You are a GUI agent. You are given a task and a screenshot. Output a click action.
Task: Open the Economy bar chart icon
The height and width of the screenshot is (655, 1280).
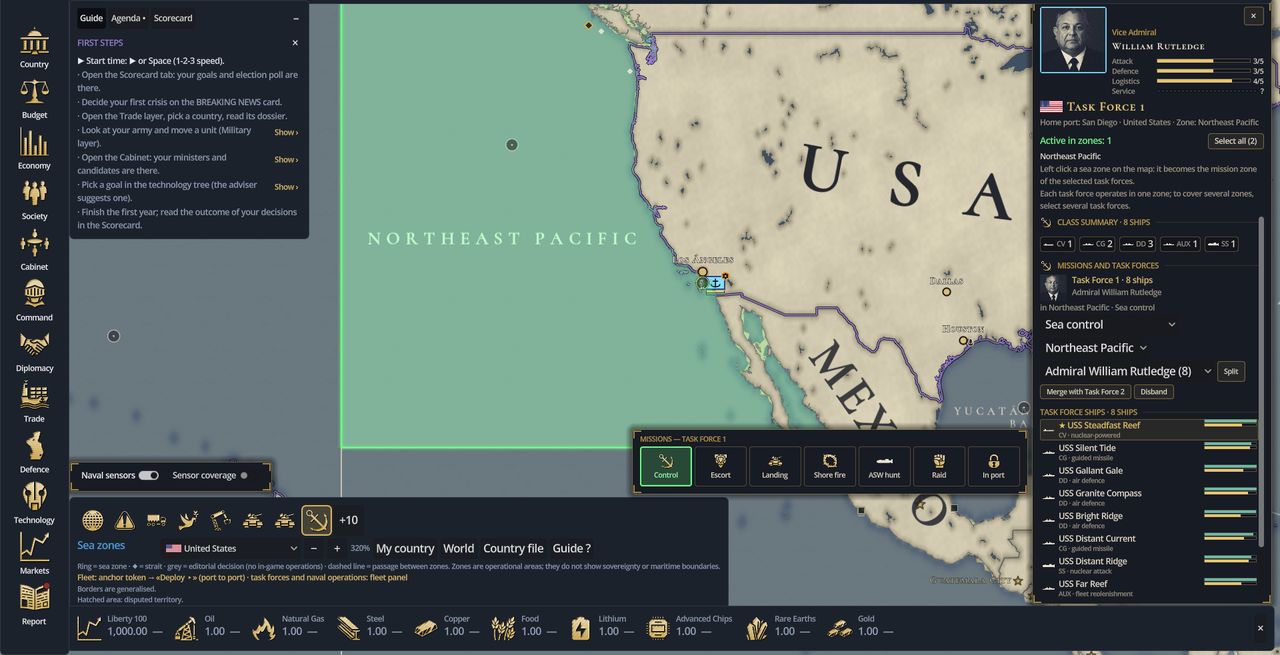(34, 150)
